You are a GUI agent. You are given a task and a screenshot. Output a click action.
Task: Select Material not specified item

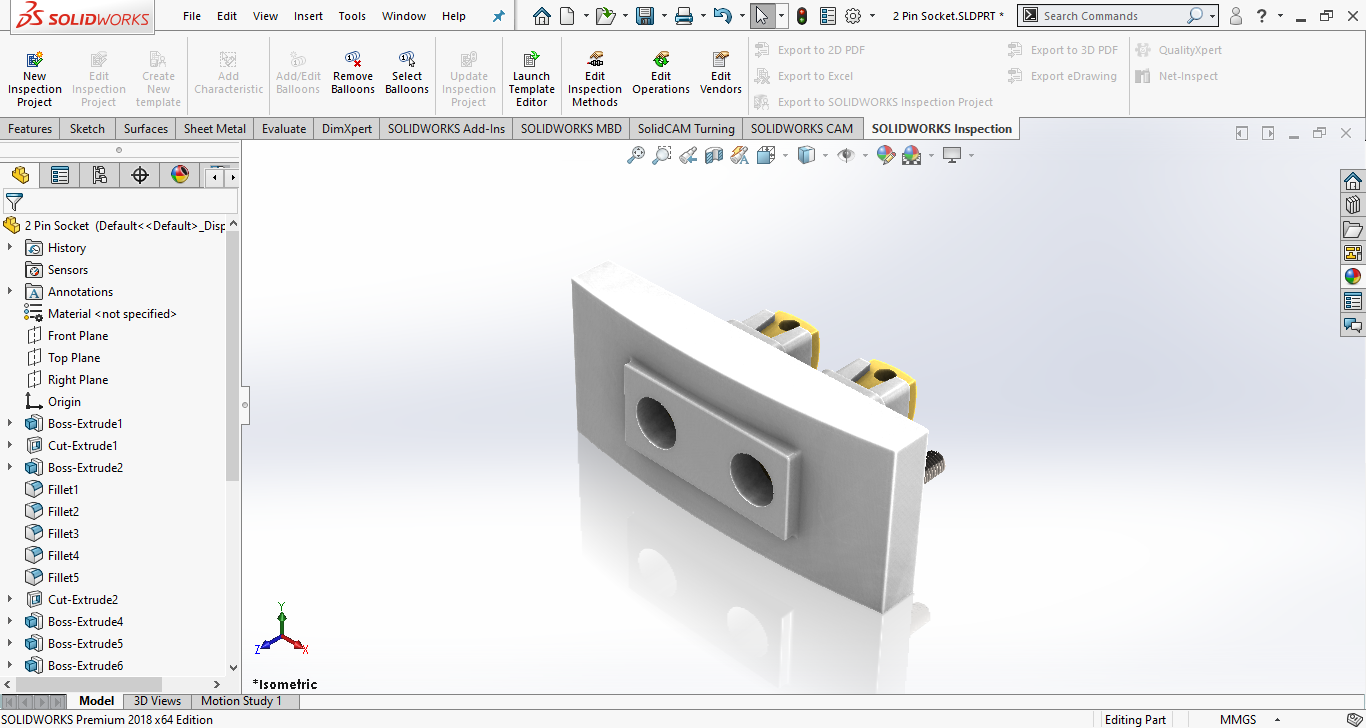point(112,314)
